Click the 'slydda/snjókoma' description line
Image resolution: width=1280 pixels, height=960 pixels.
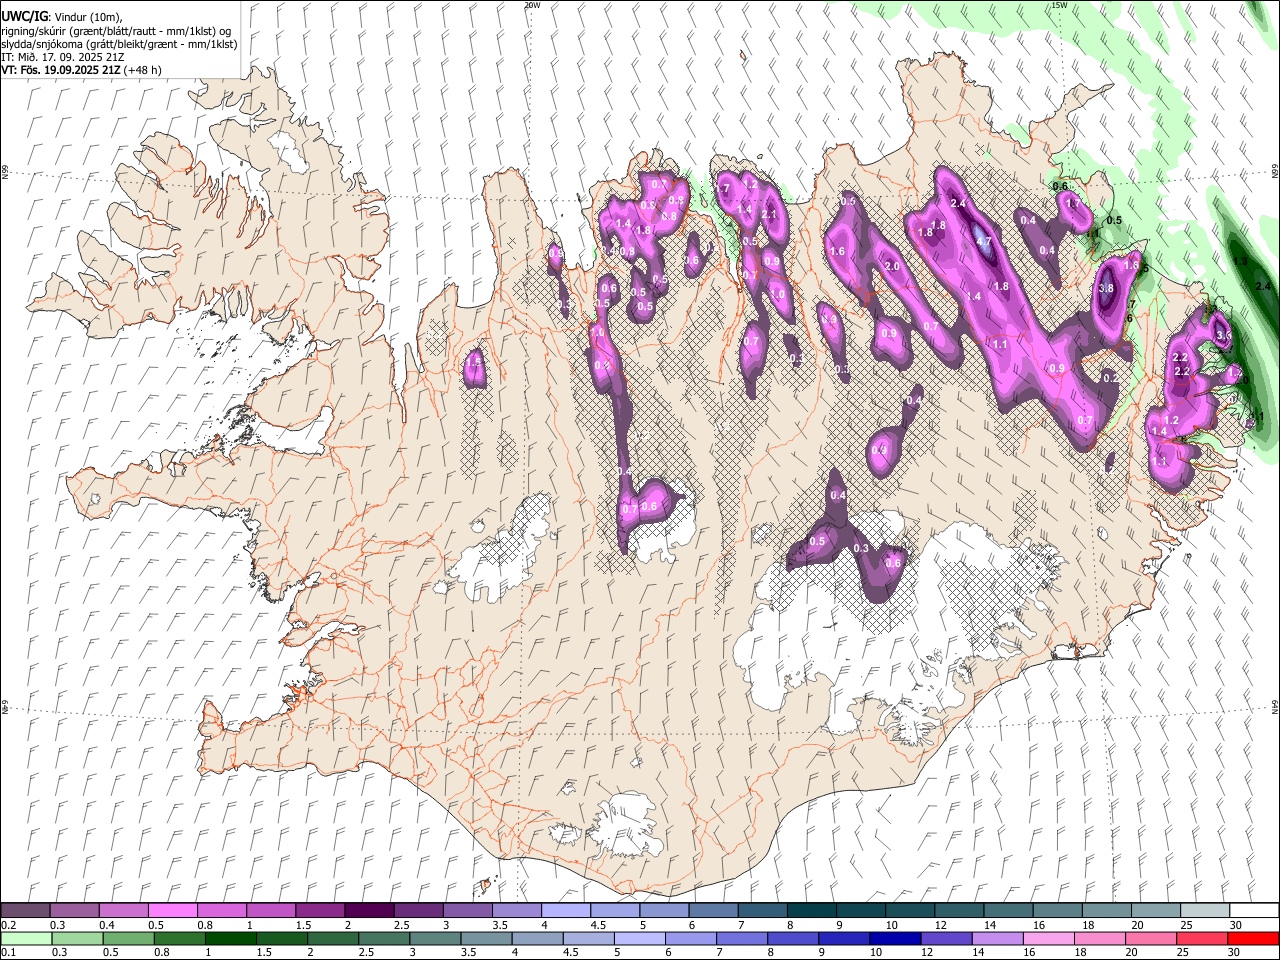click(119, 44)
